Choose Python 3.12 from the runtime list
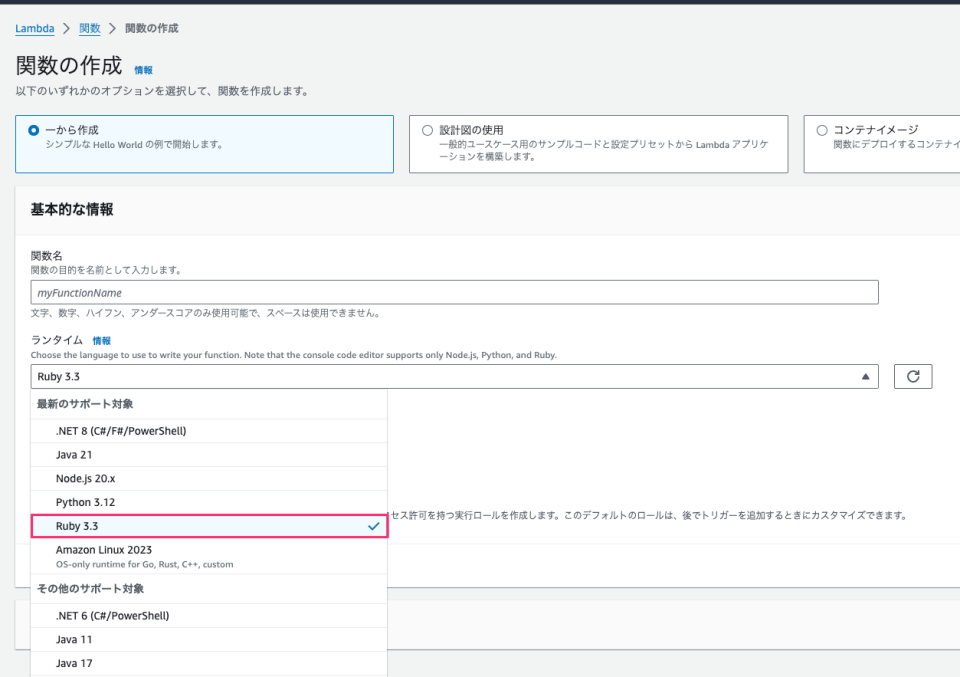Image resolution: width=960 pixels, height=677 pixels. point(200,502)
